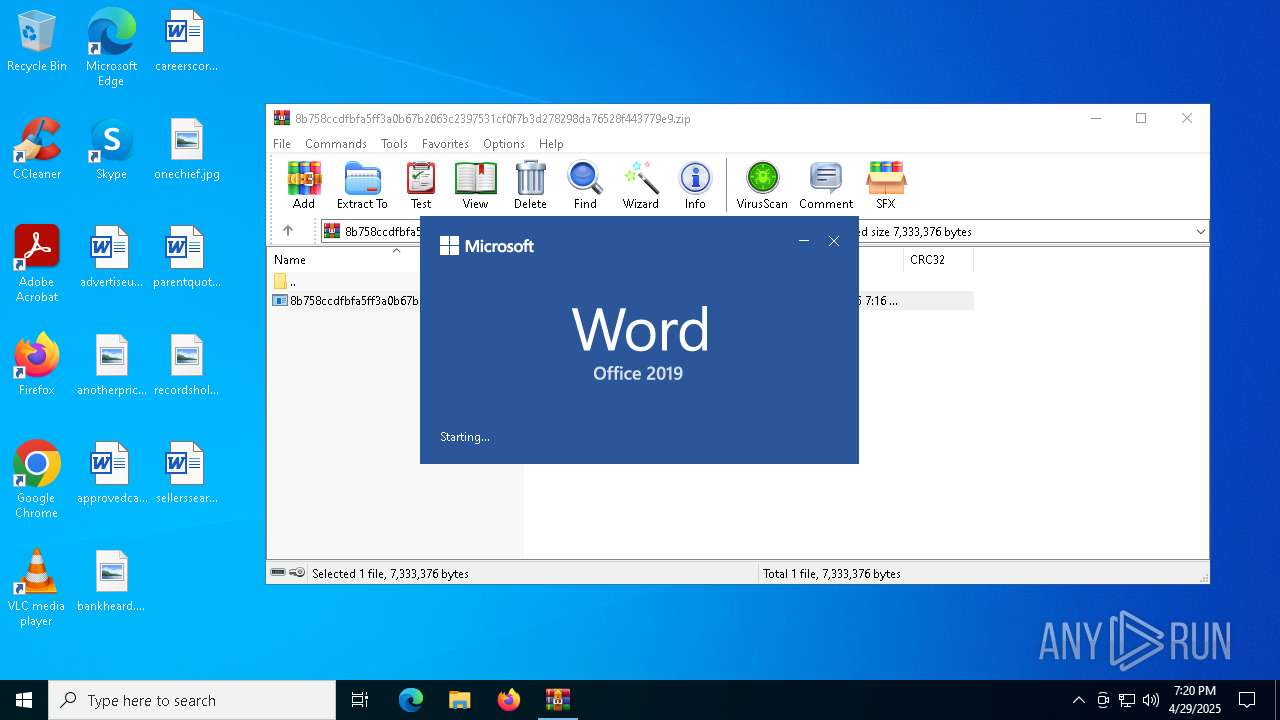Viewport: 1280px width, 720px height.
Task: Click the SFX toolbar icon
Action: click(886, 186)
